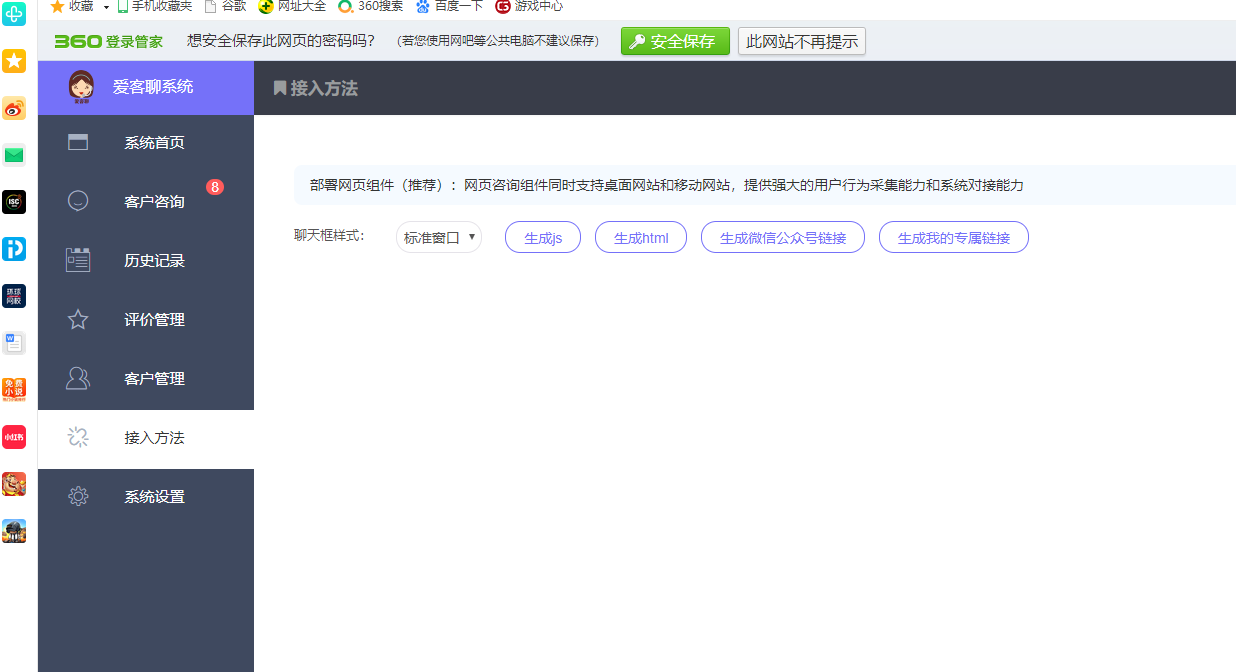Click the green 安全保存 password save button
1236x672 pixels.
click(675, 41)
